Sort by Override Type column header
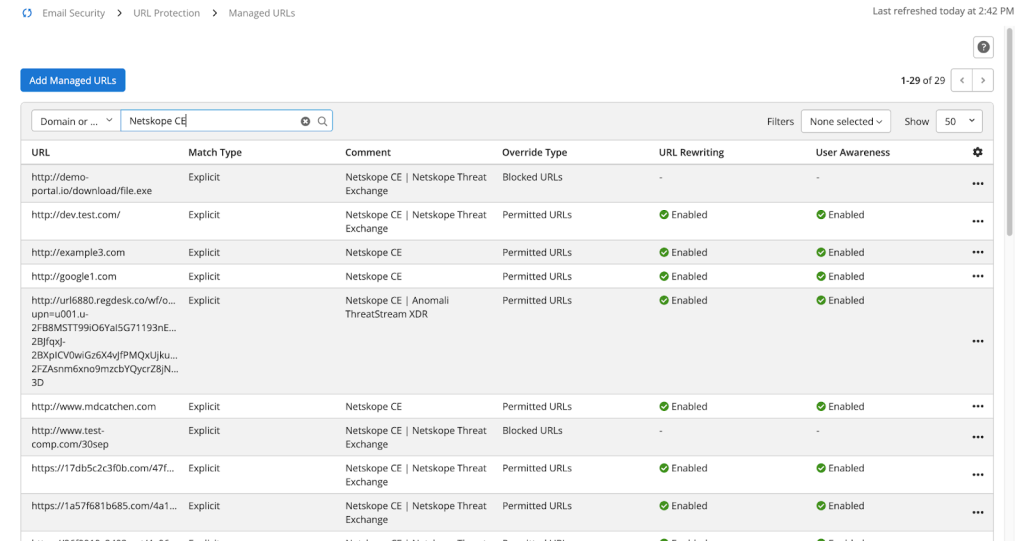 pyautogui.click(x=535, y=152)
